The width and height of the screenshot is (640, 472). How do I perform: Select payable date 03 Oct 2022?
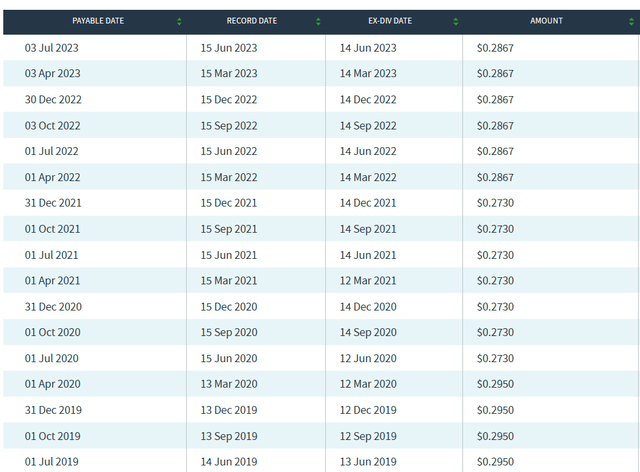[x=52, y=125]
